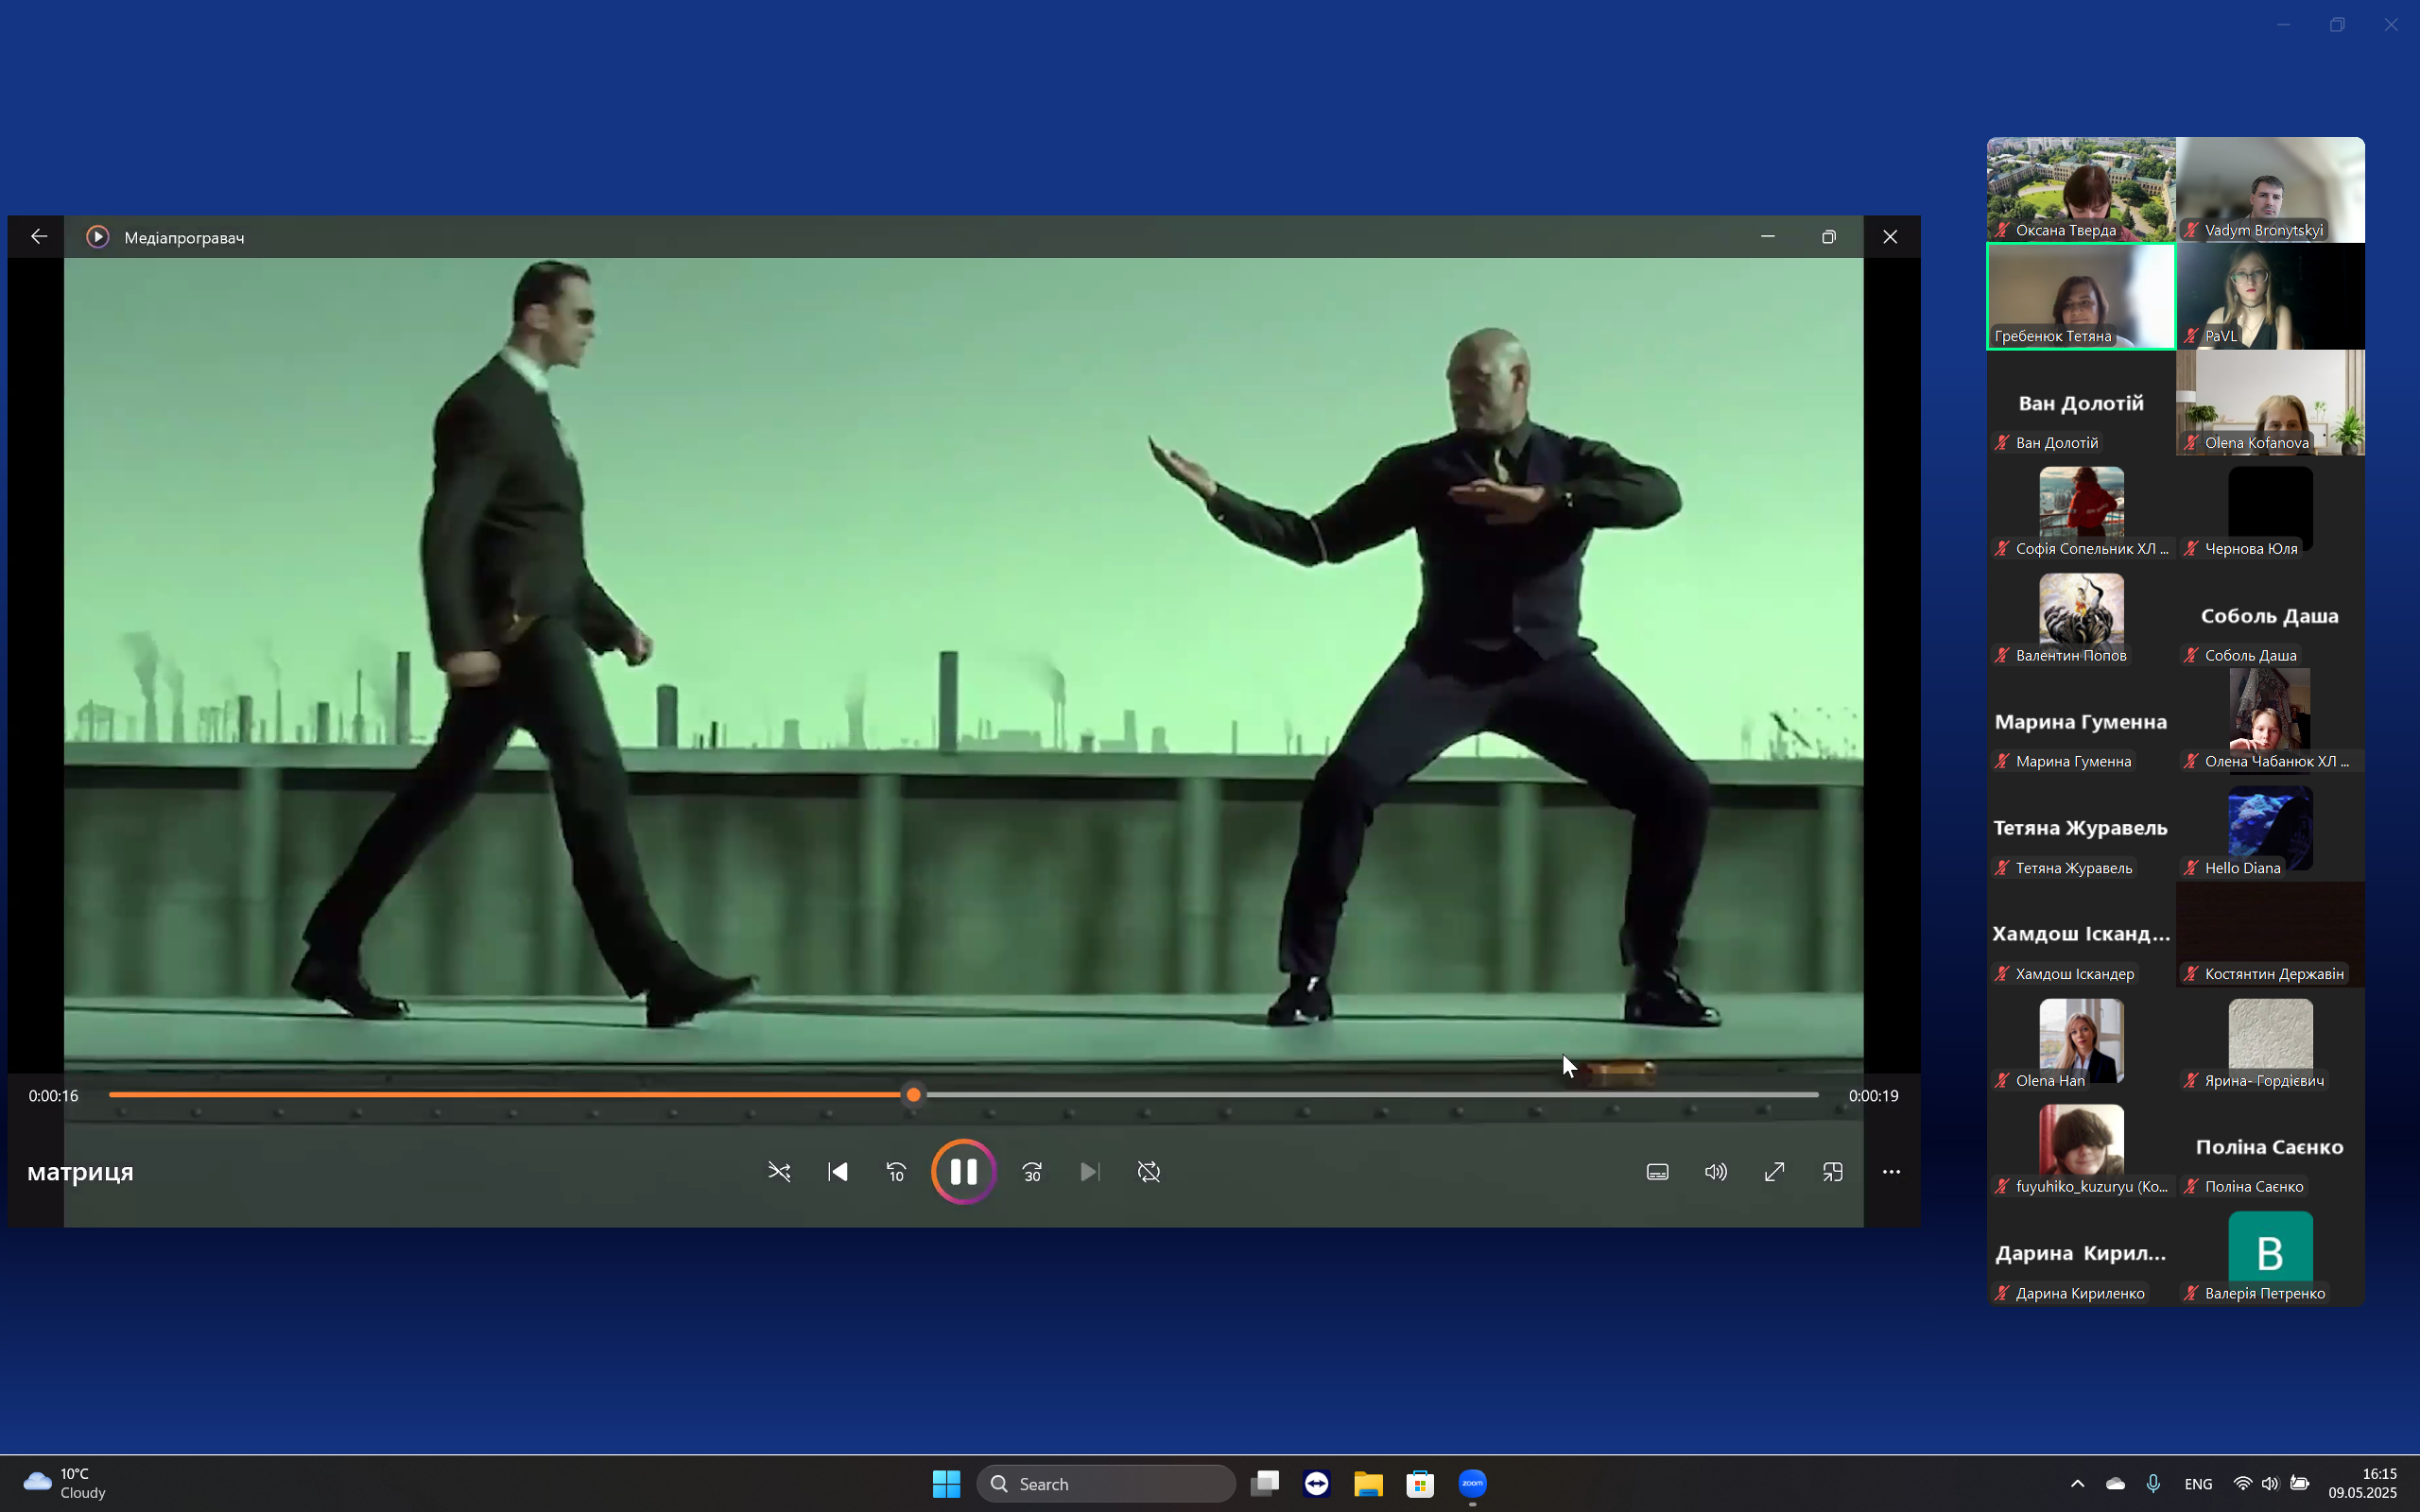2420x1512 pixels.
Task: Select the Чернова Юля participant tile
Action: pos(2270,509)
